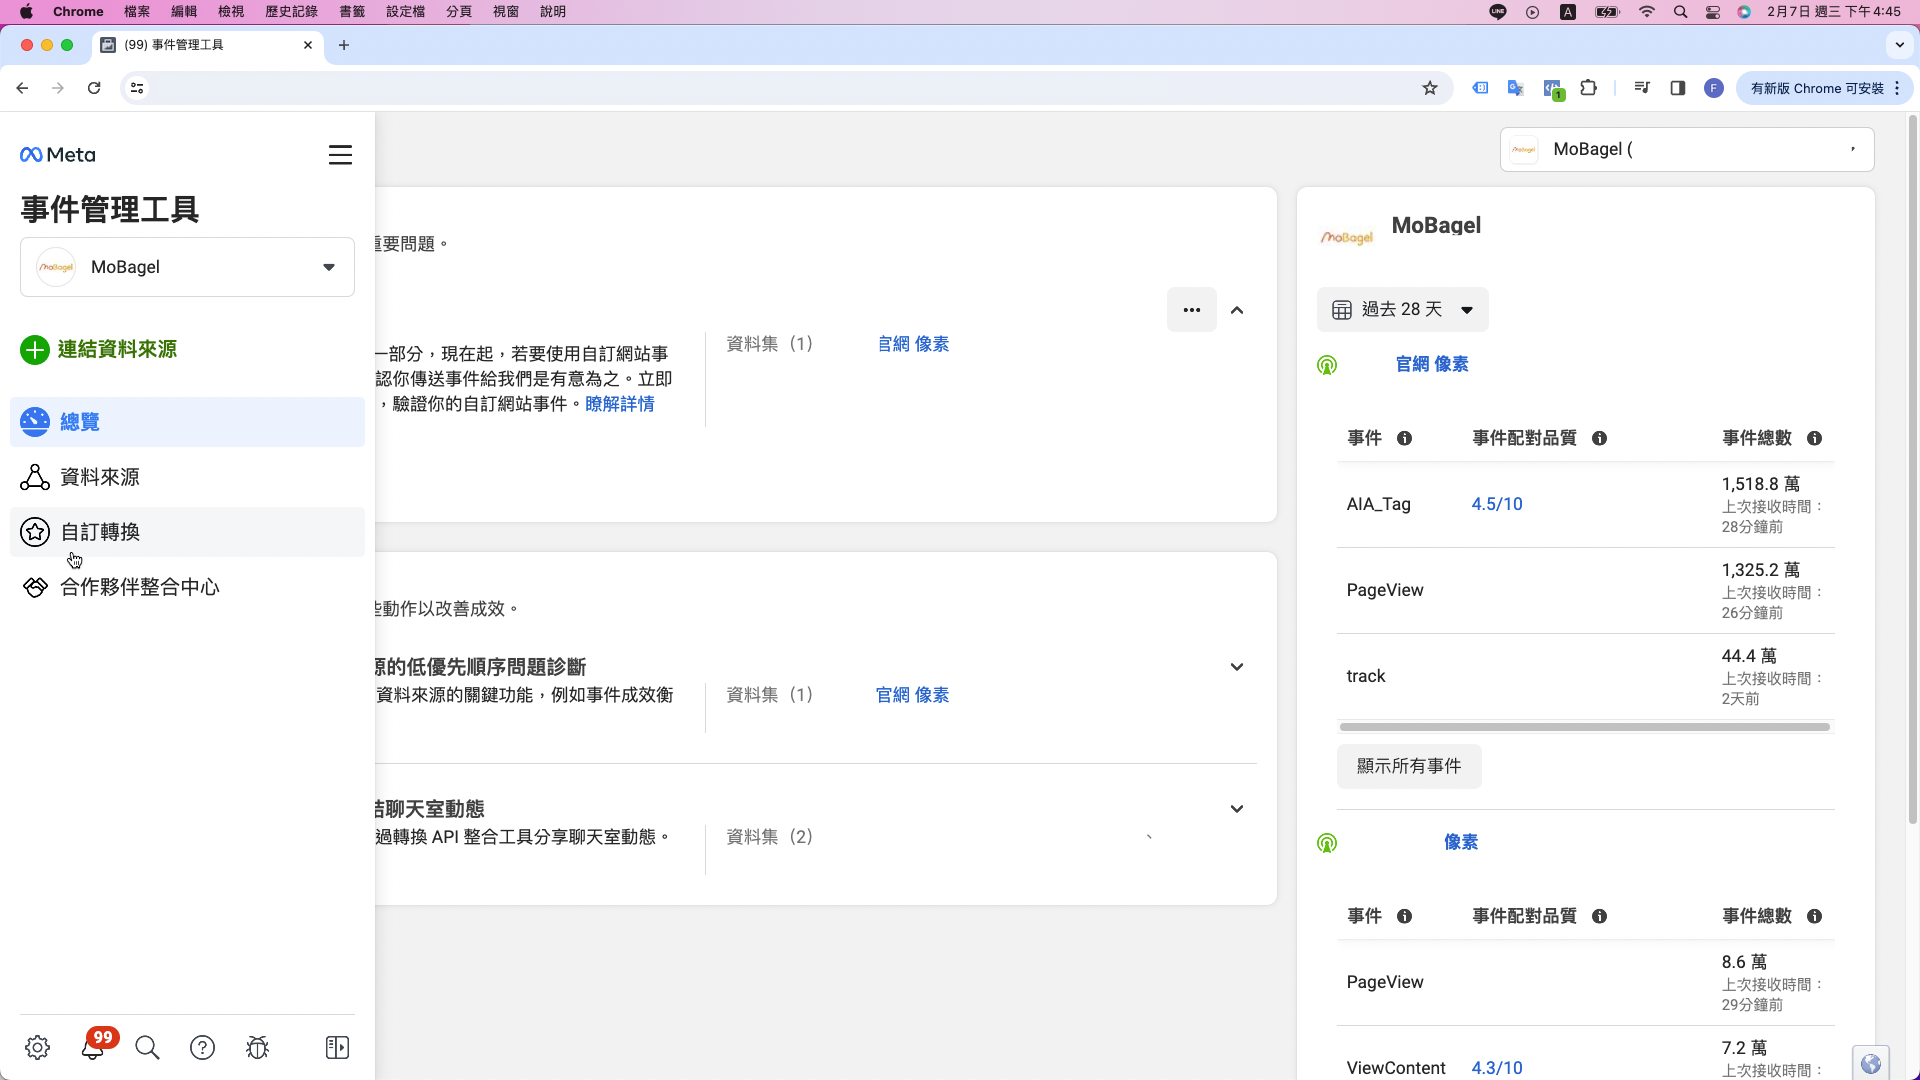Open the three-dot more options button
The width and height of the screenshot is (1920, 1080).
[x=1192, y=310]
